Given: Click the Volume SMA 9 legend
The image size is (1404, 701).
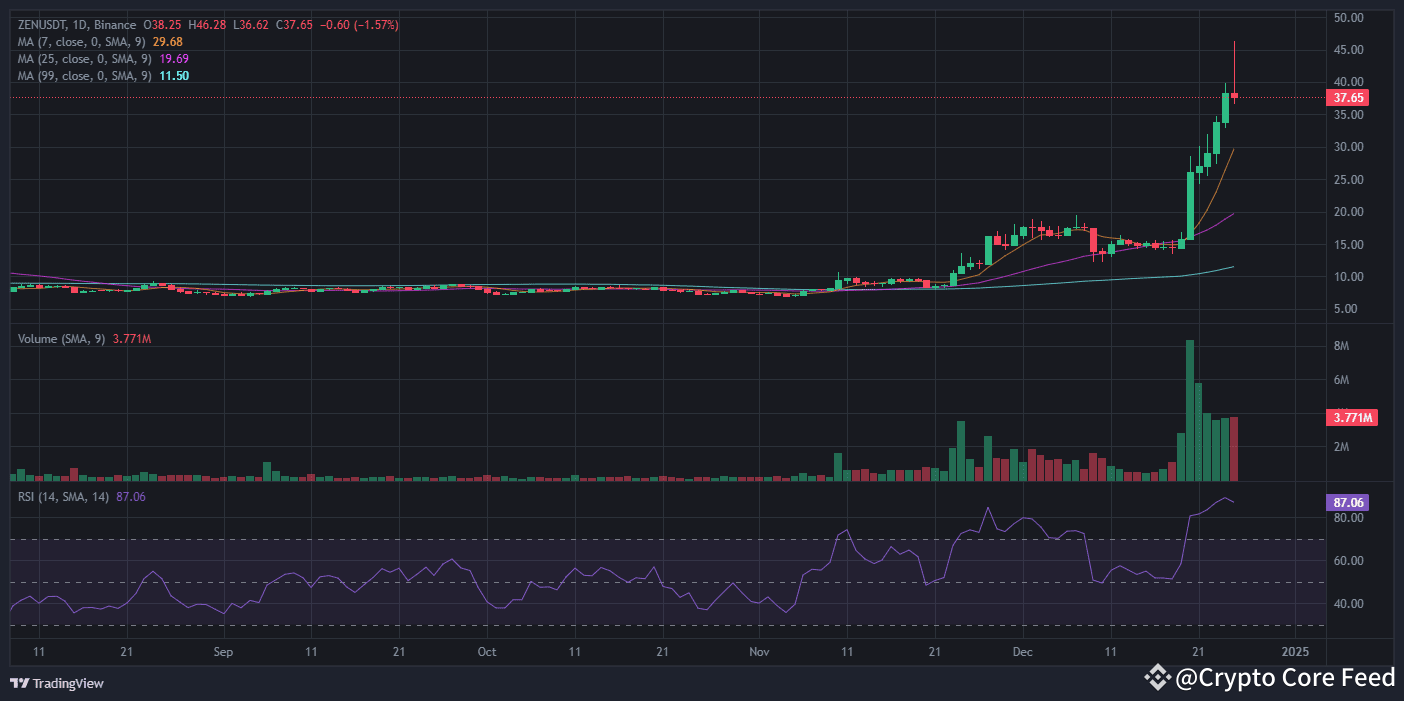Looking at the screenshot, I should [62, 339].
